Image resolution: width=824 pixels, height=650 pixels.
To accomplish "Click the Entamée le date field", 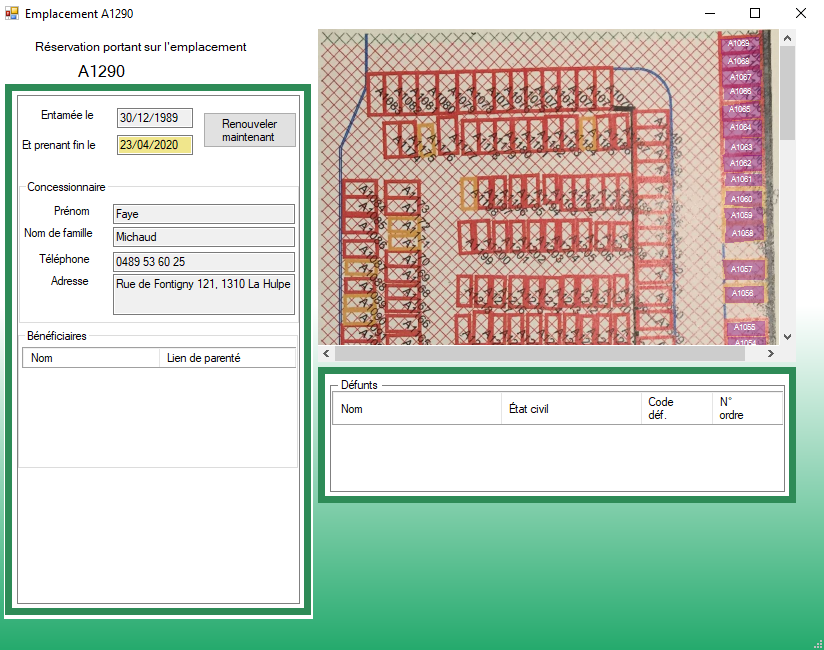I will 154,118.
